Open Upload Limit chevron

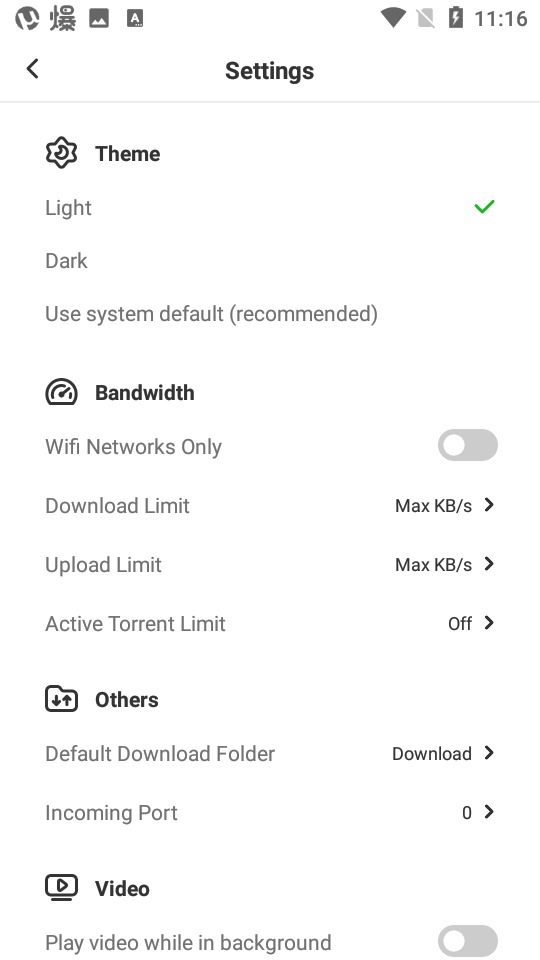coord(489,564)
